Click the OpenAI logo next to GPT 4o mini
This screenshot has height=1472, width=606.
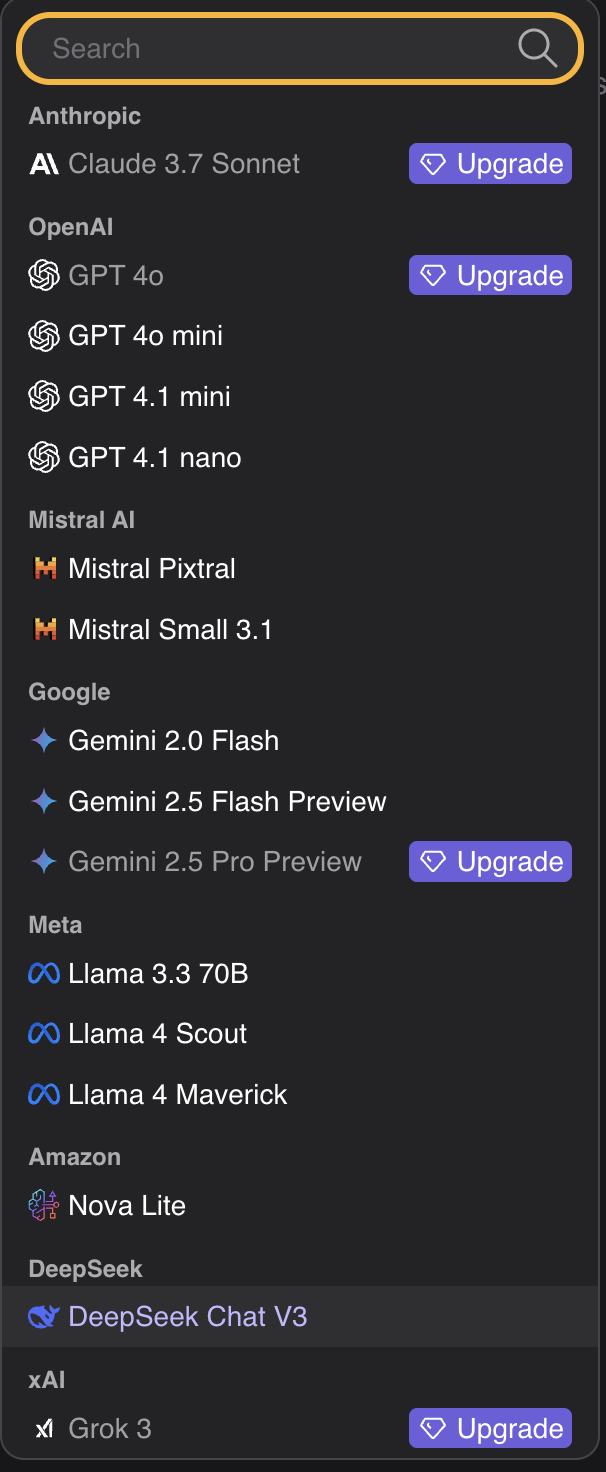(x=44, y=336)
